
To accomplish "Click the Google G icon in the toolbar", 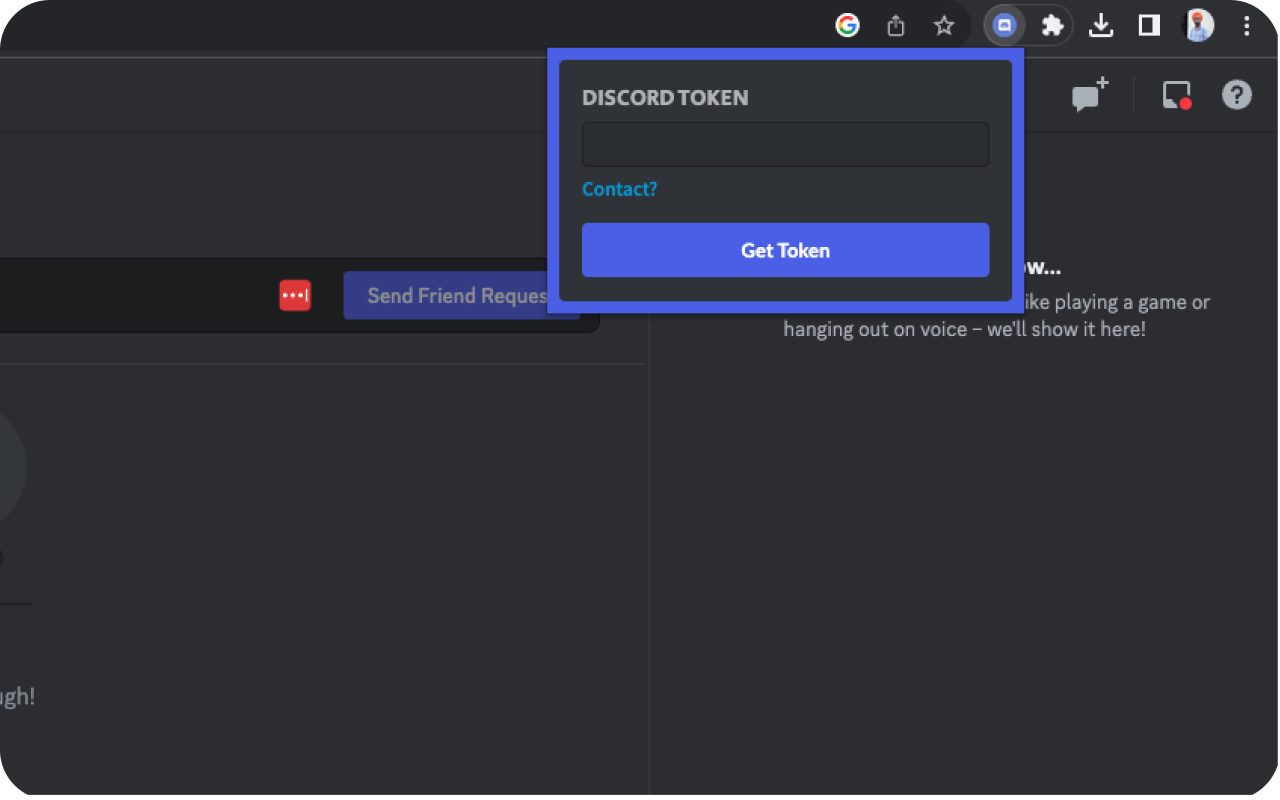I will pos(847,25).
